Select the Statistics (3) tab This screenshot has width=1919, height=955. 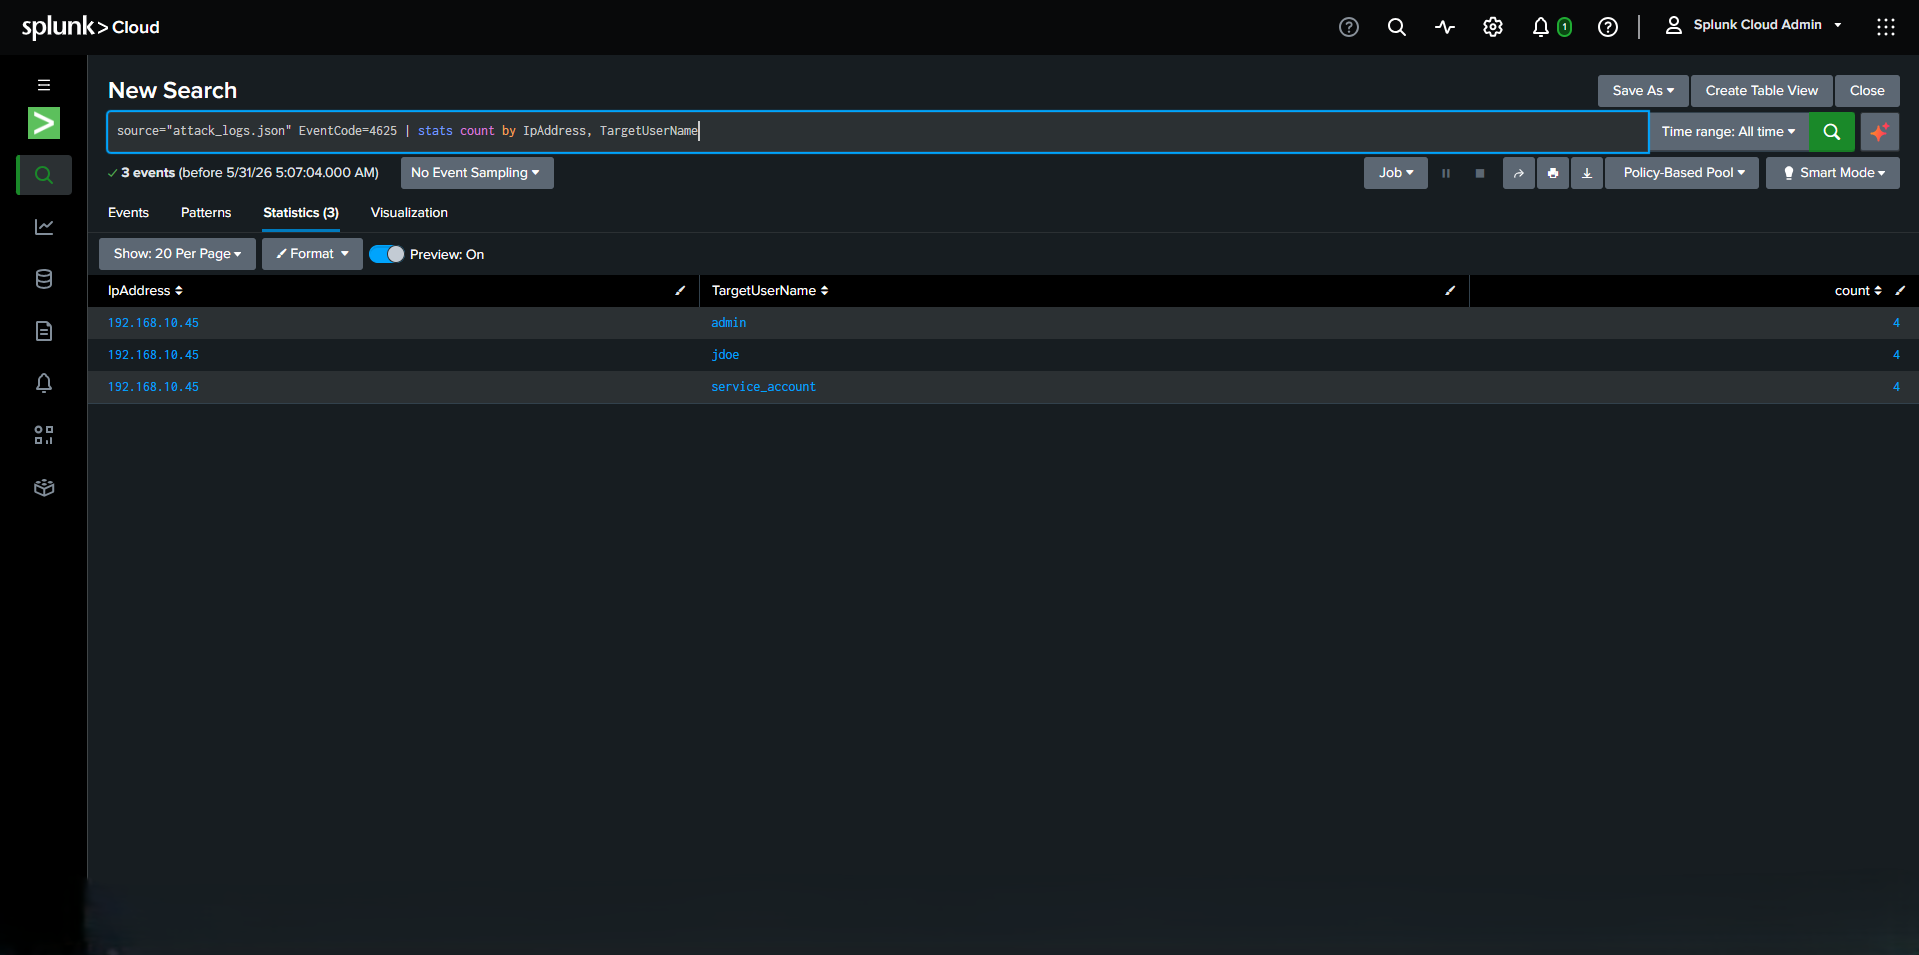pyautogui.click(x=301, y=213)
